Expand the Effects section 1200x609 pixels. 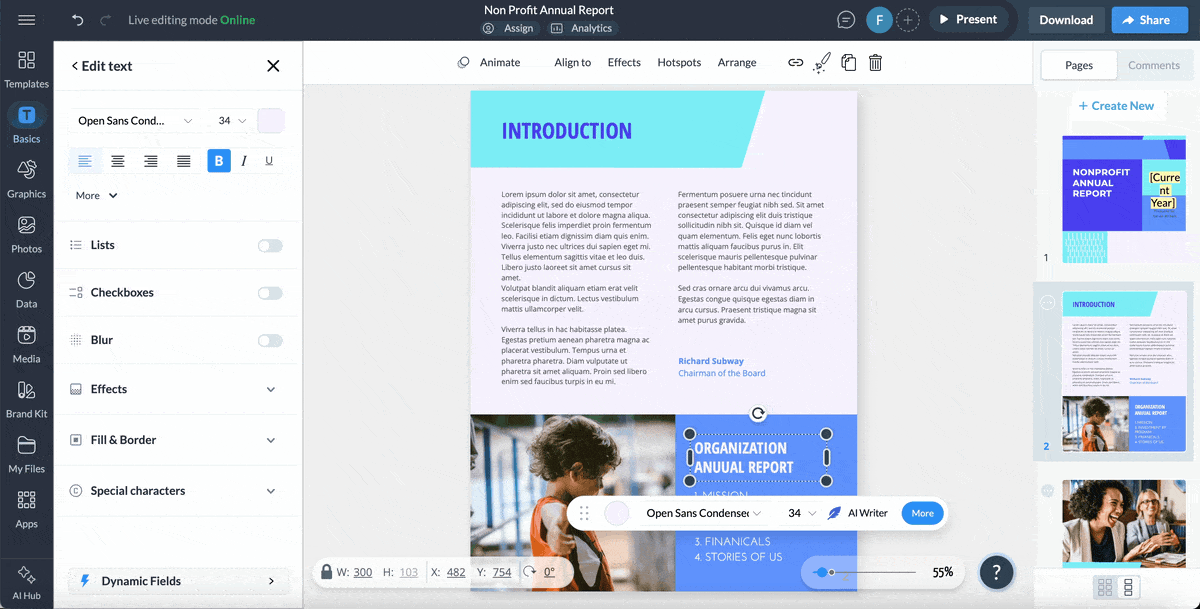(177, 389)
